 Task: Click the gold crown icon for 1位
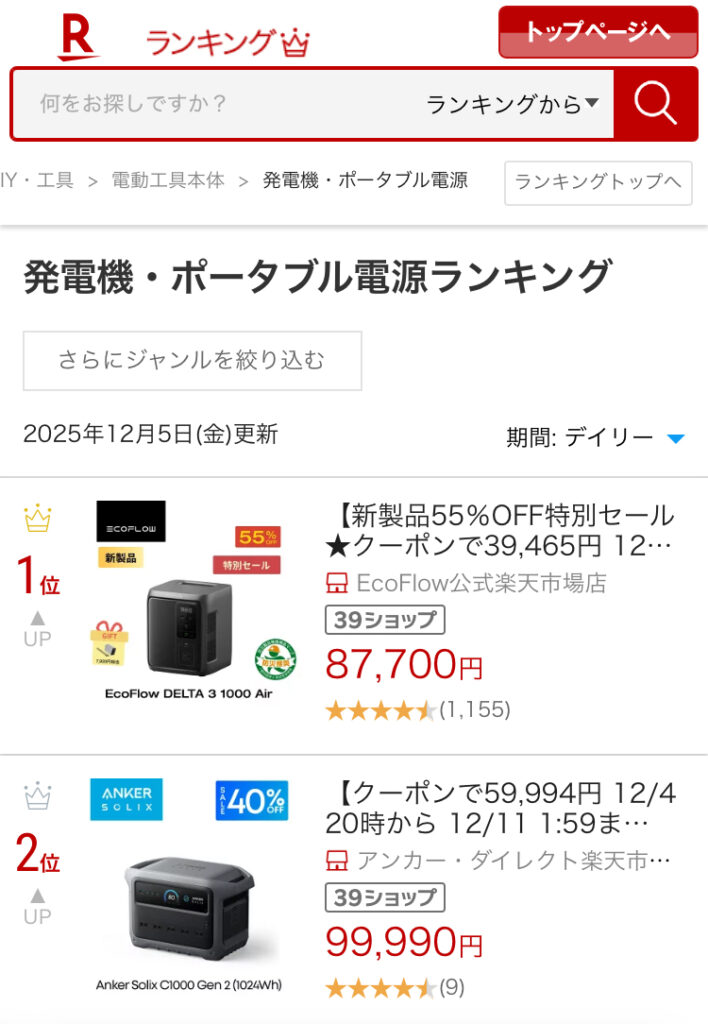pos(38,519)
